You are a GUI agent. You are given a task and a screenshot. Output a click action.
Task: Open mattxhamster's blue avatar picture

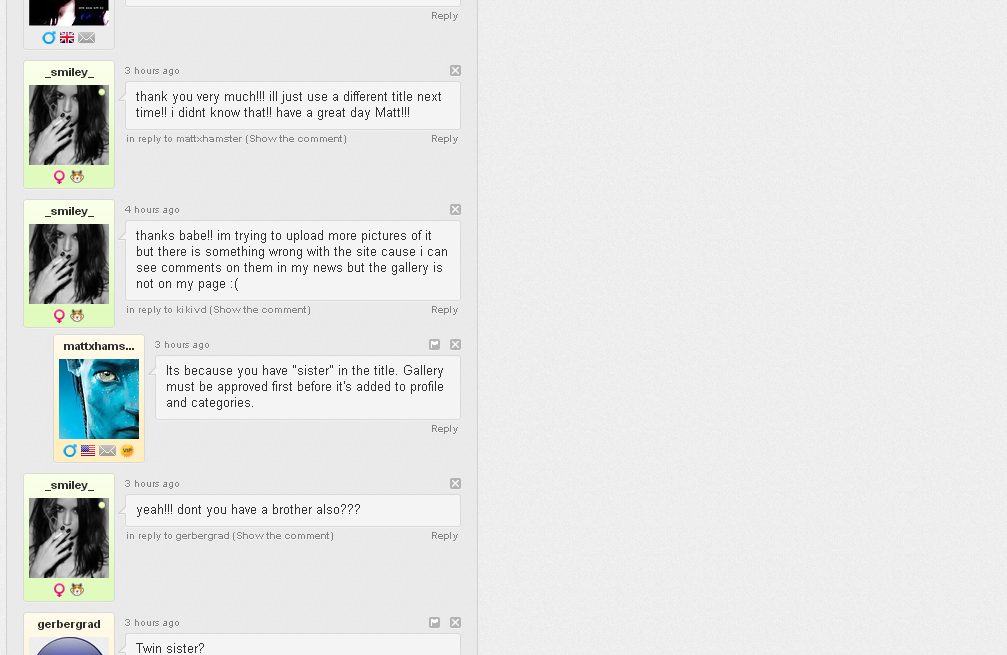[x=99, y=399]
